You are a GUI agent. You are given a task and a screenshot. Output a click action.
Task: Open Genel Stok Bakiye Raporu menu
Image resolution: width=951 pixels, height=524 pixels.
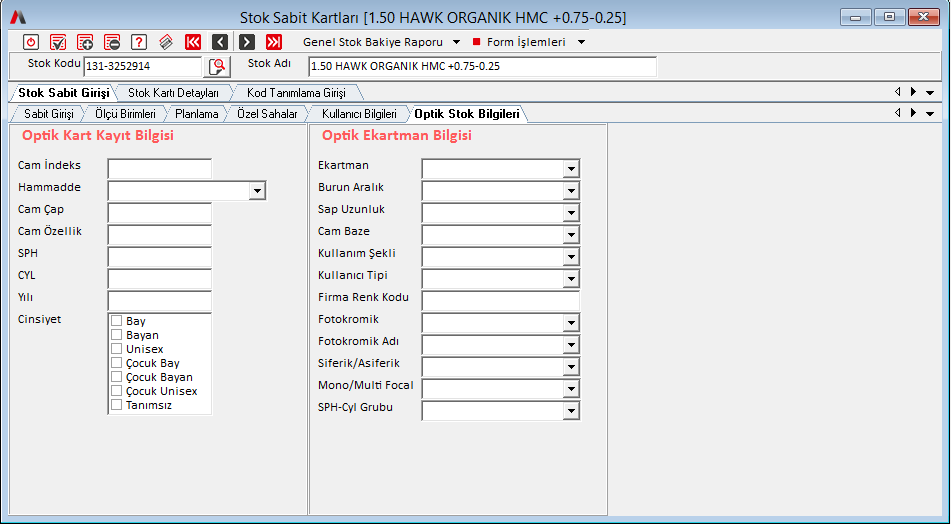[x=382, y=42]
